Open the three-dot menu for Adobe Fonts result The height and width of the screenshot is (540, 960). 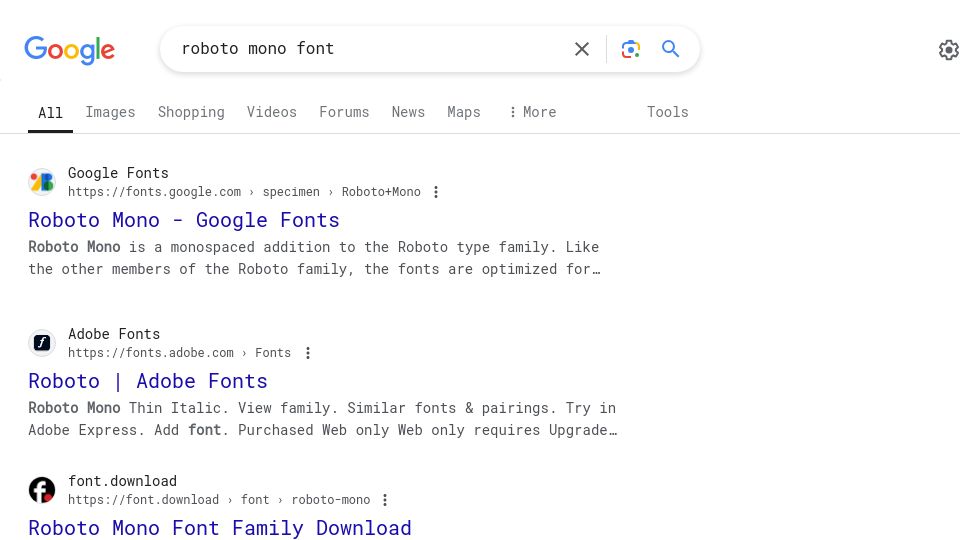tap(308, 353)
